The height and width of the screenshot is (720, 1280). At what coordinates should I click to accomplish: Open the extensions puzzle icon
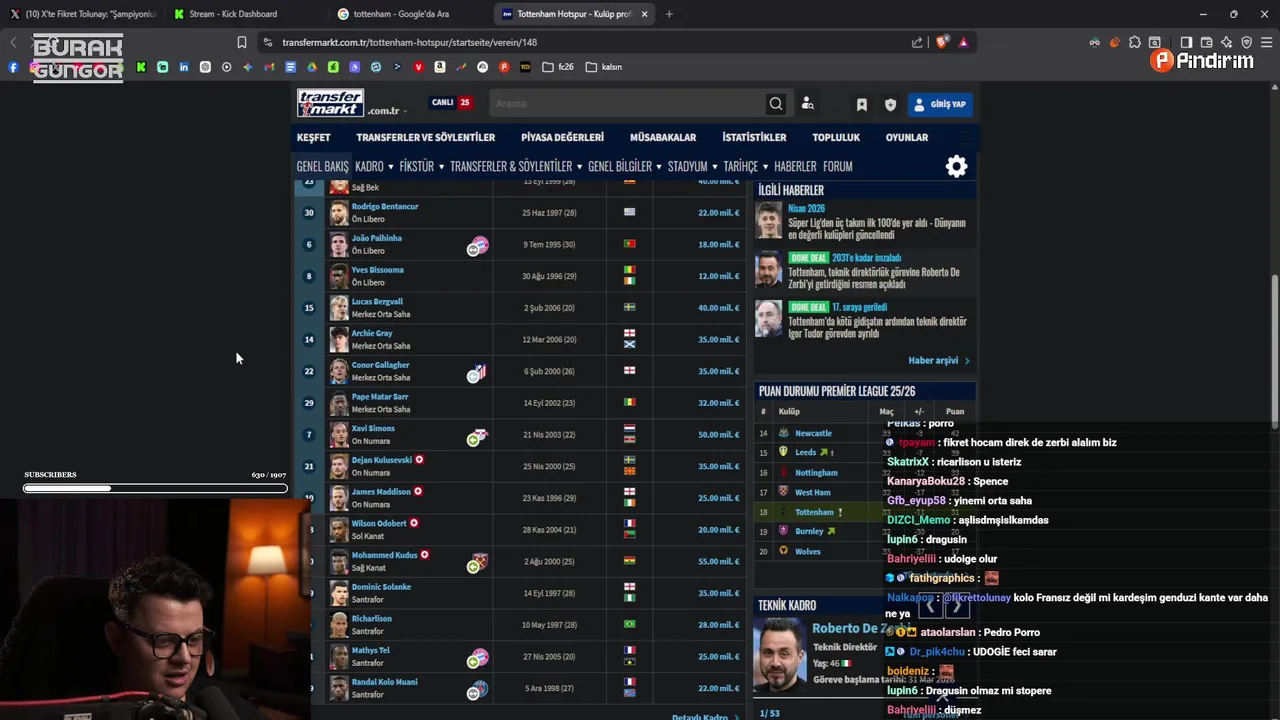coord(1134,42)
